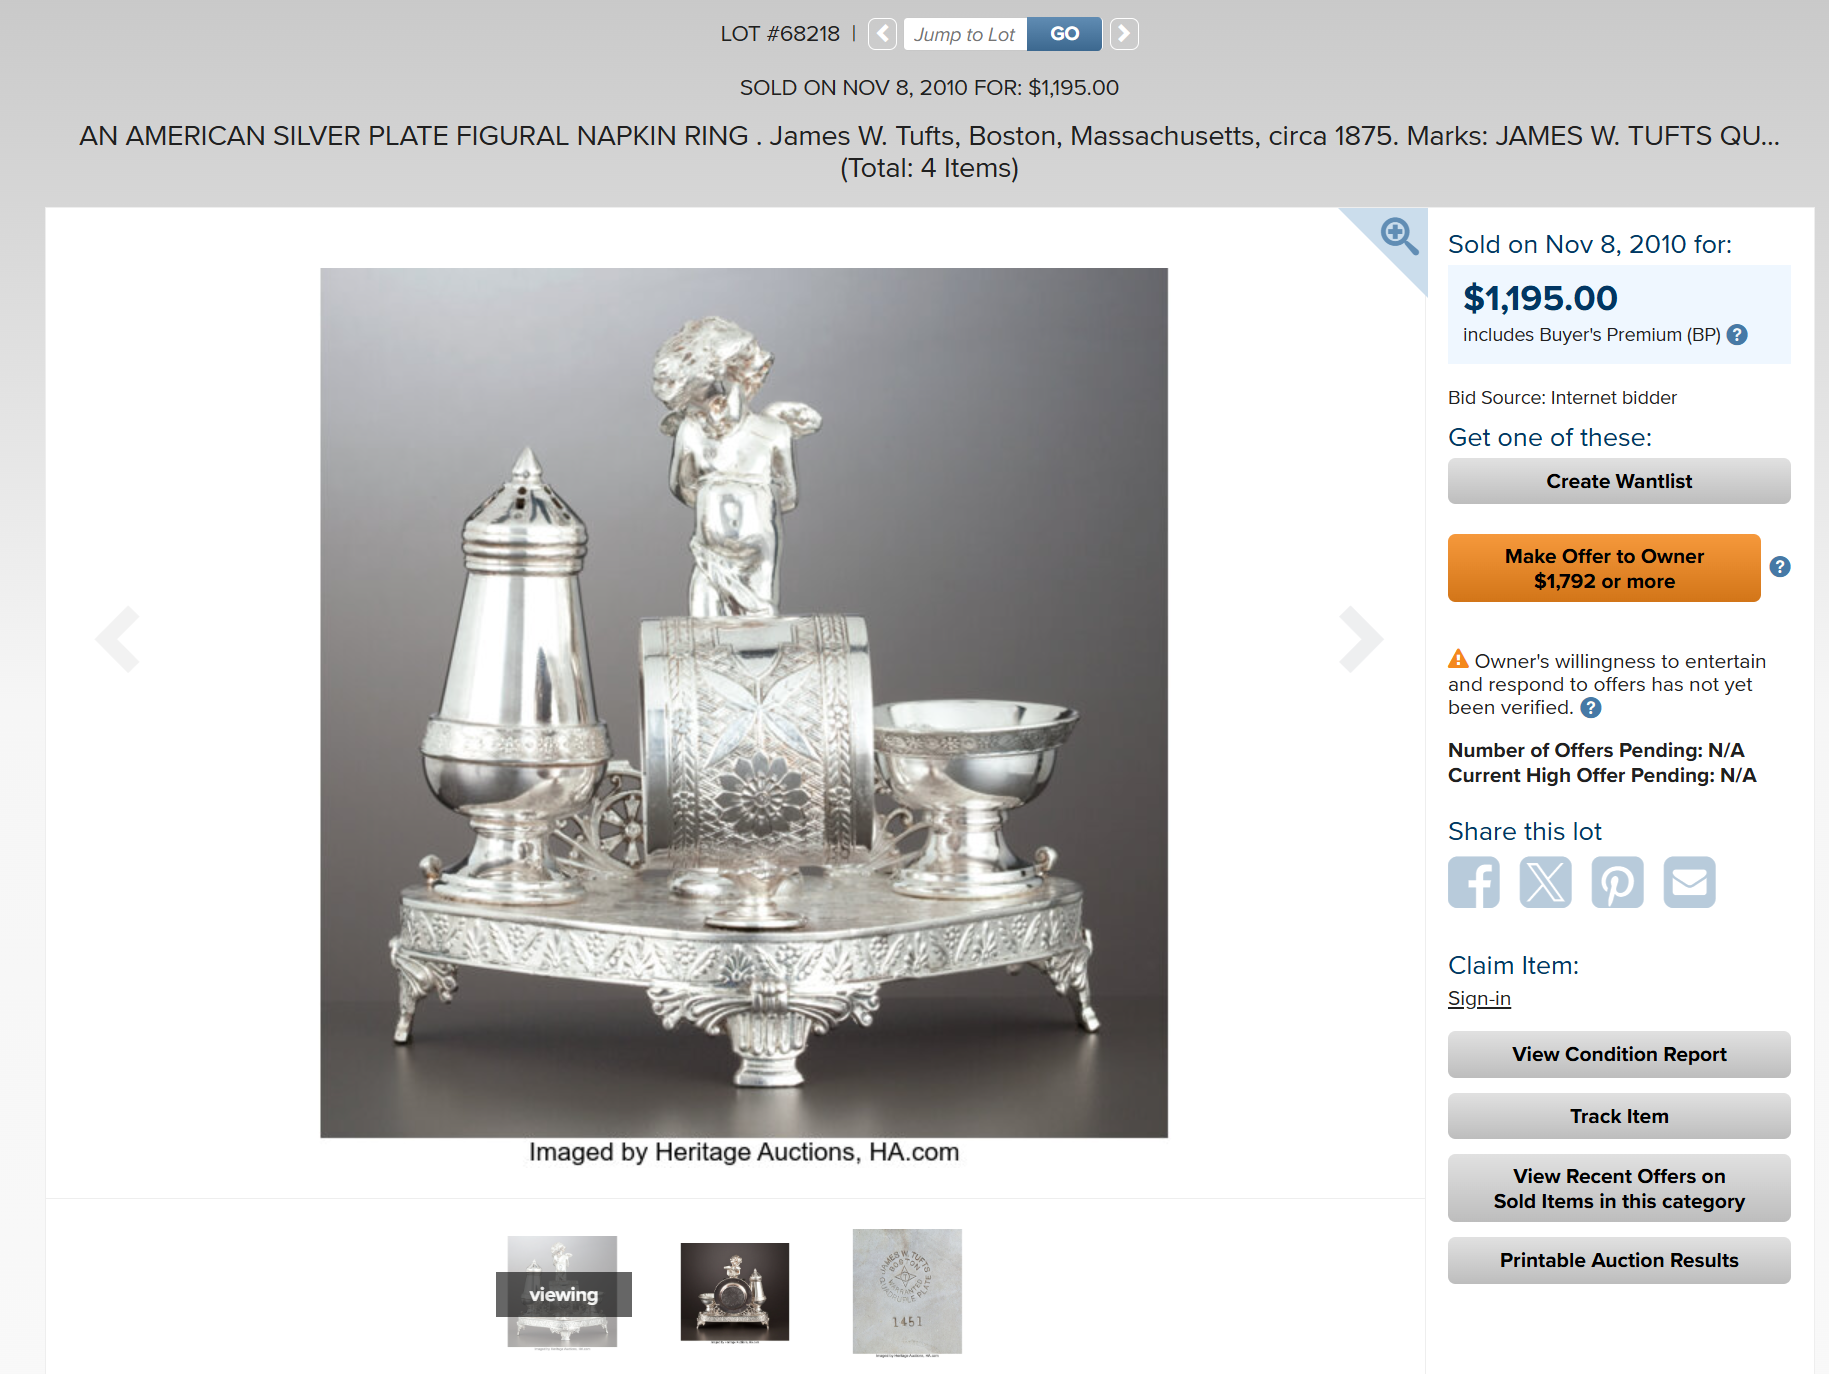Click View Condition Report
This screenshot has width=1829, height=1374.
(1619, 1054)
